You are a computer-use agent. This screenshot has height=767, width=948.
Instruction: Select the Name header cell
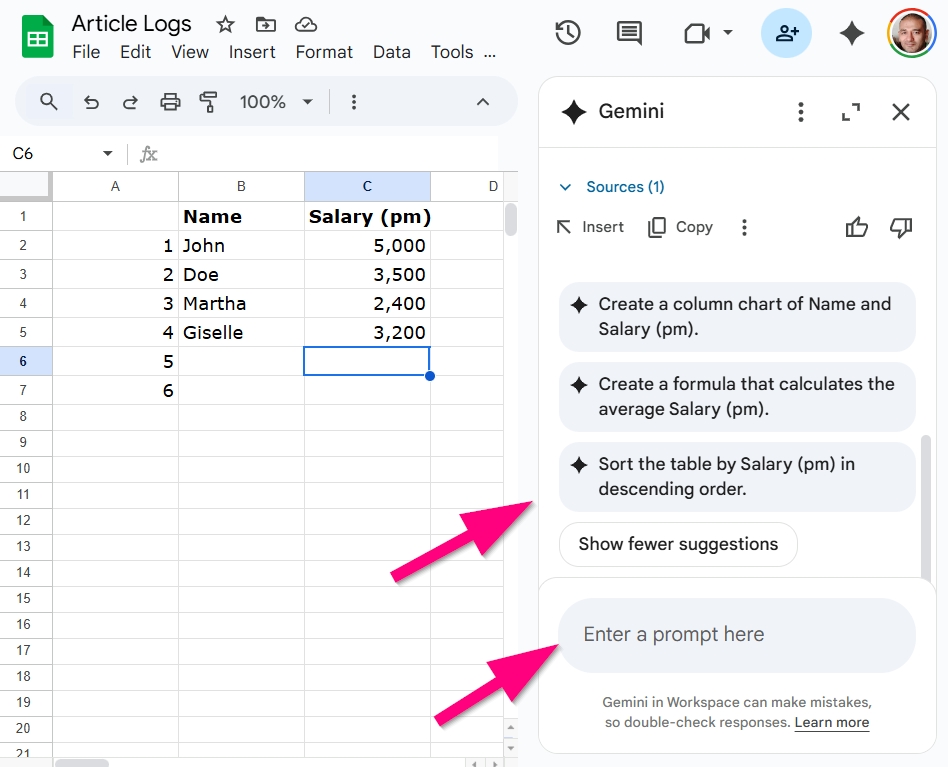pos(241,216)
